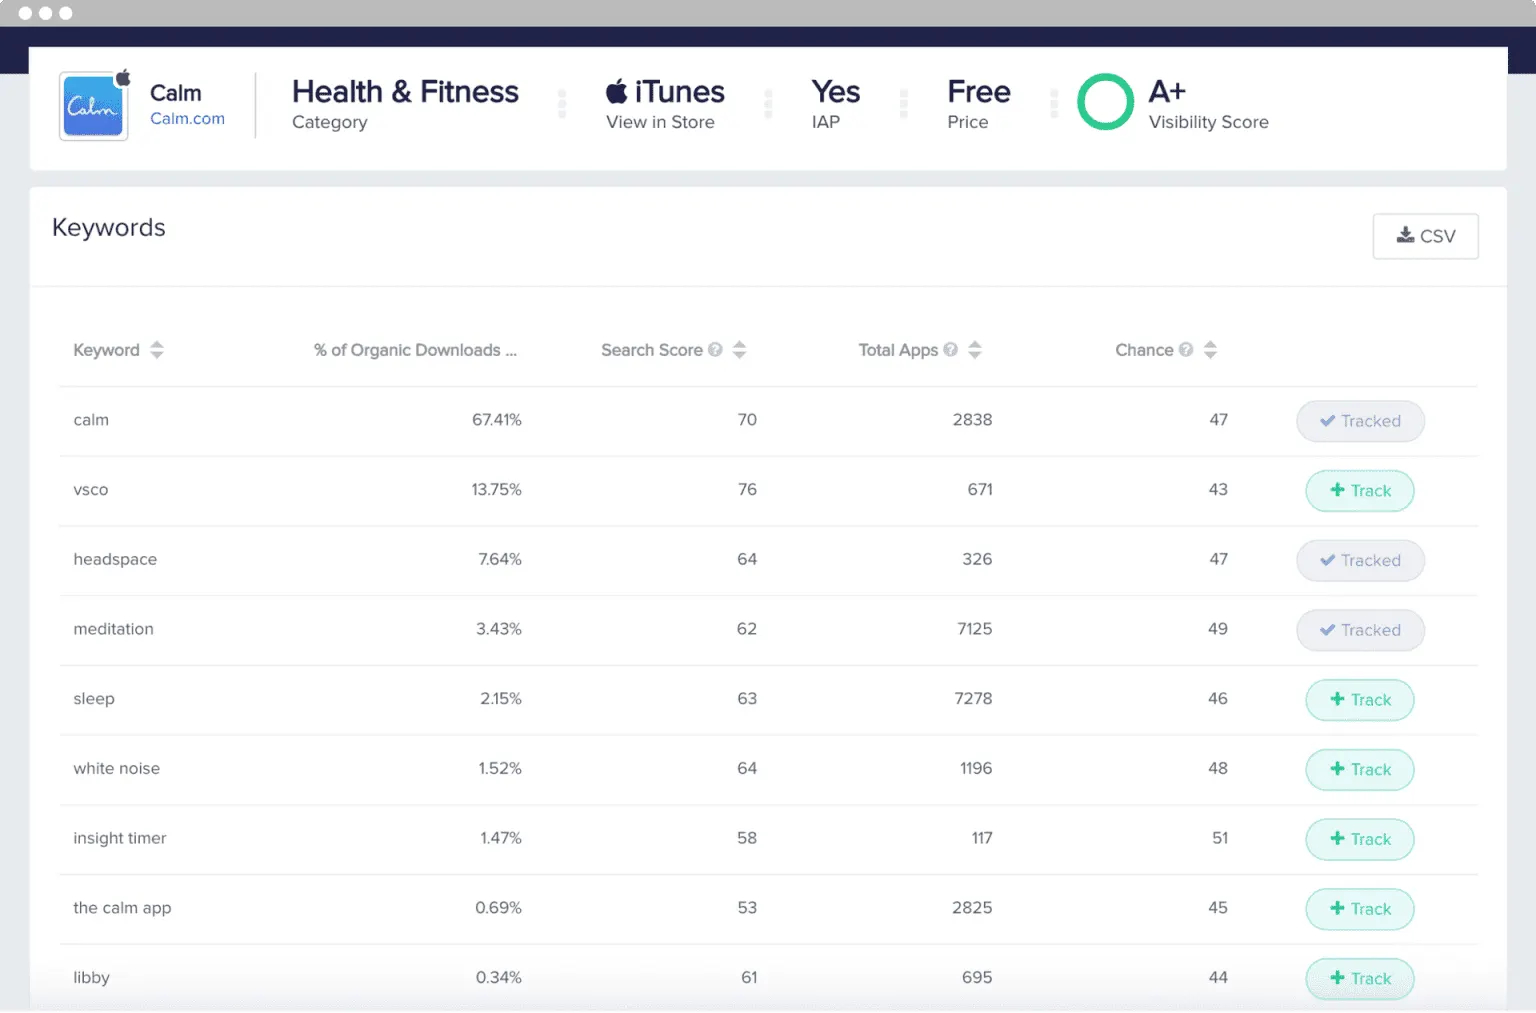Click search score 76 for vsco
1536x1013 pixels.
(747, 490)
